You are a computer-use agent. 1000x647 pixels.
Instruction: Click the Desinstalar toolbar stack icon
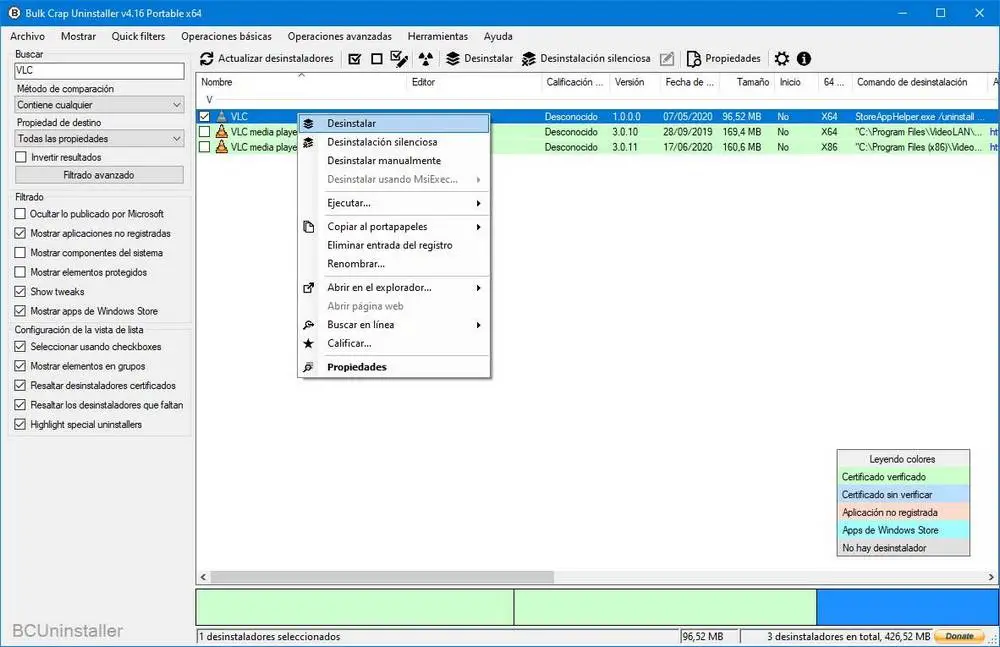[x=453, y=59]
